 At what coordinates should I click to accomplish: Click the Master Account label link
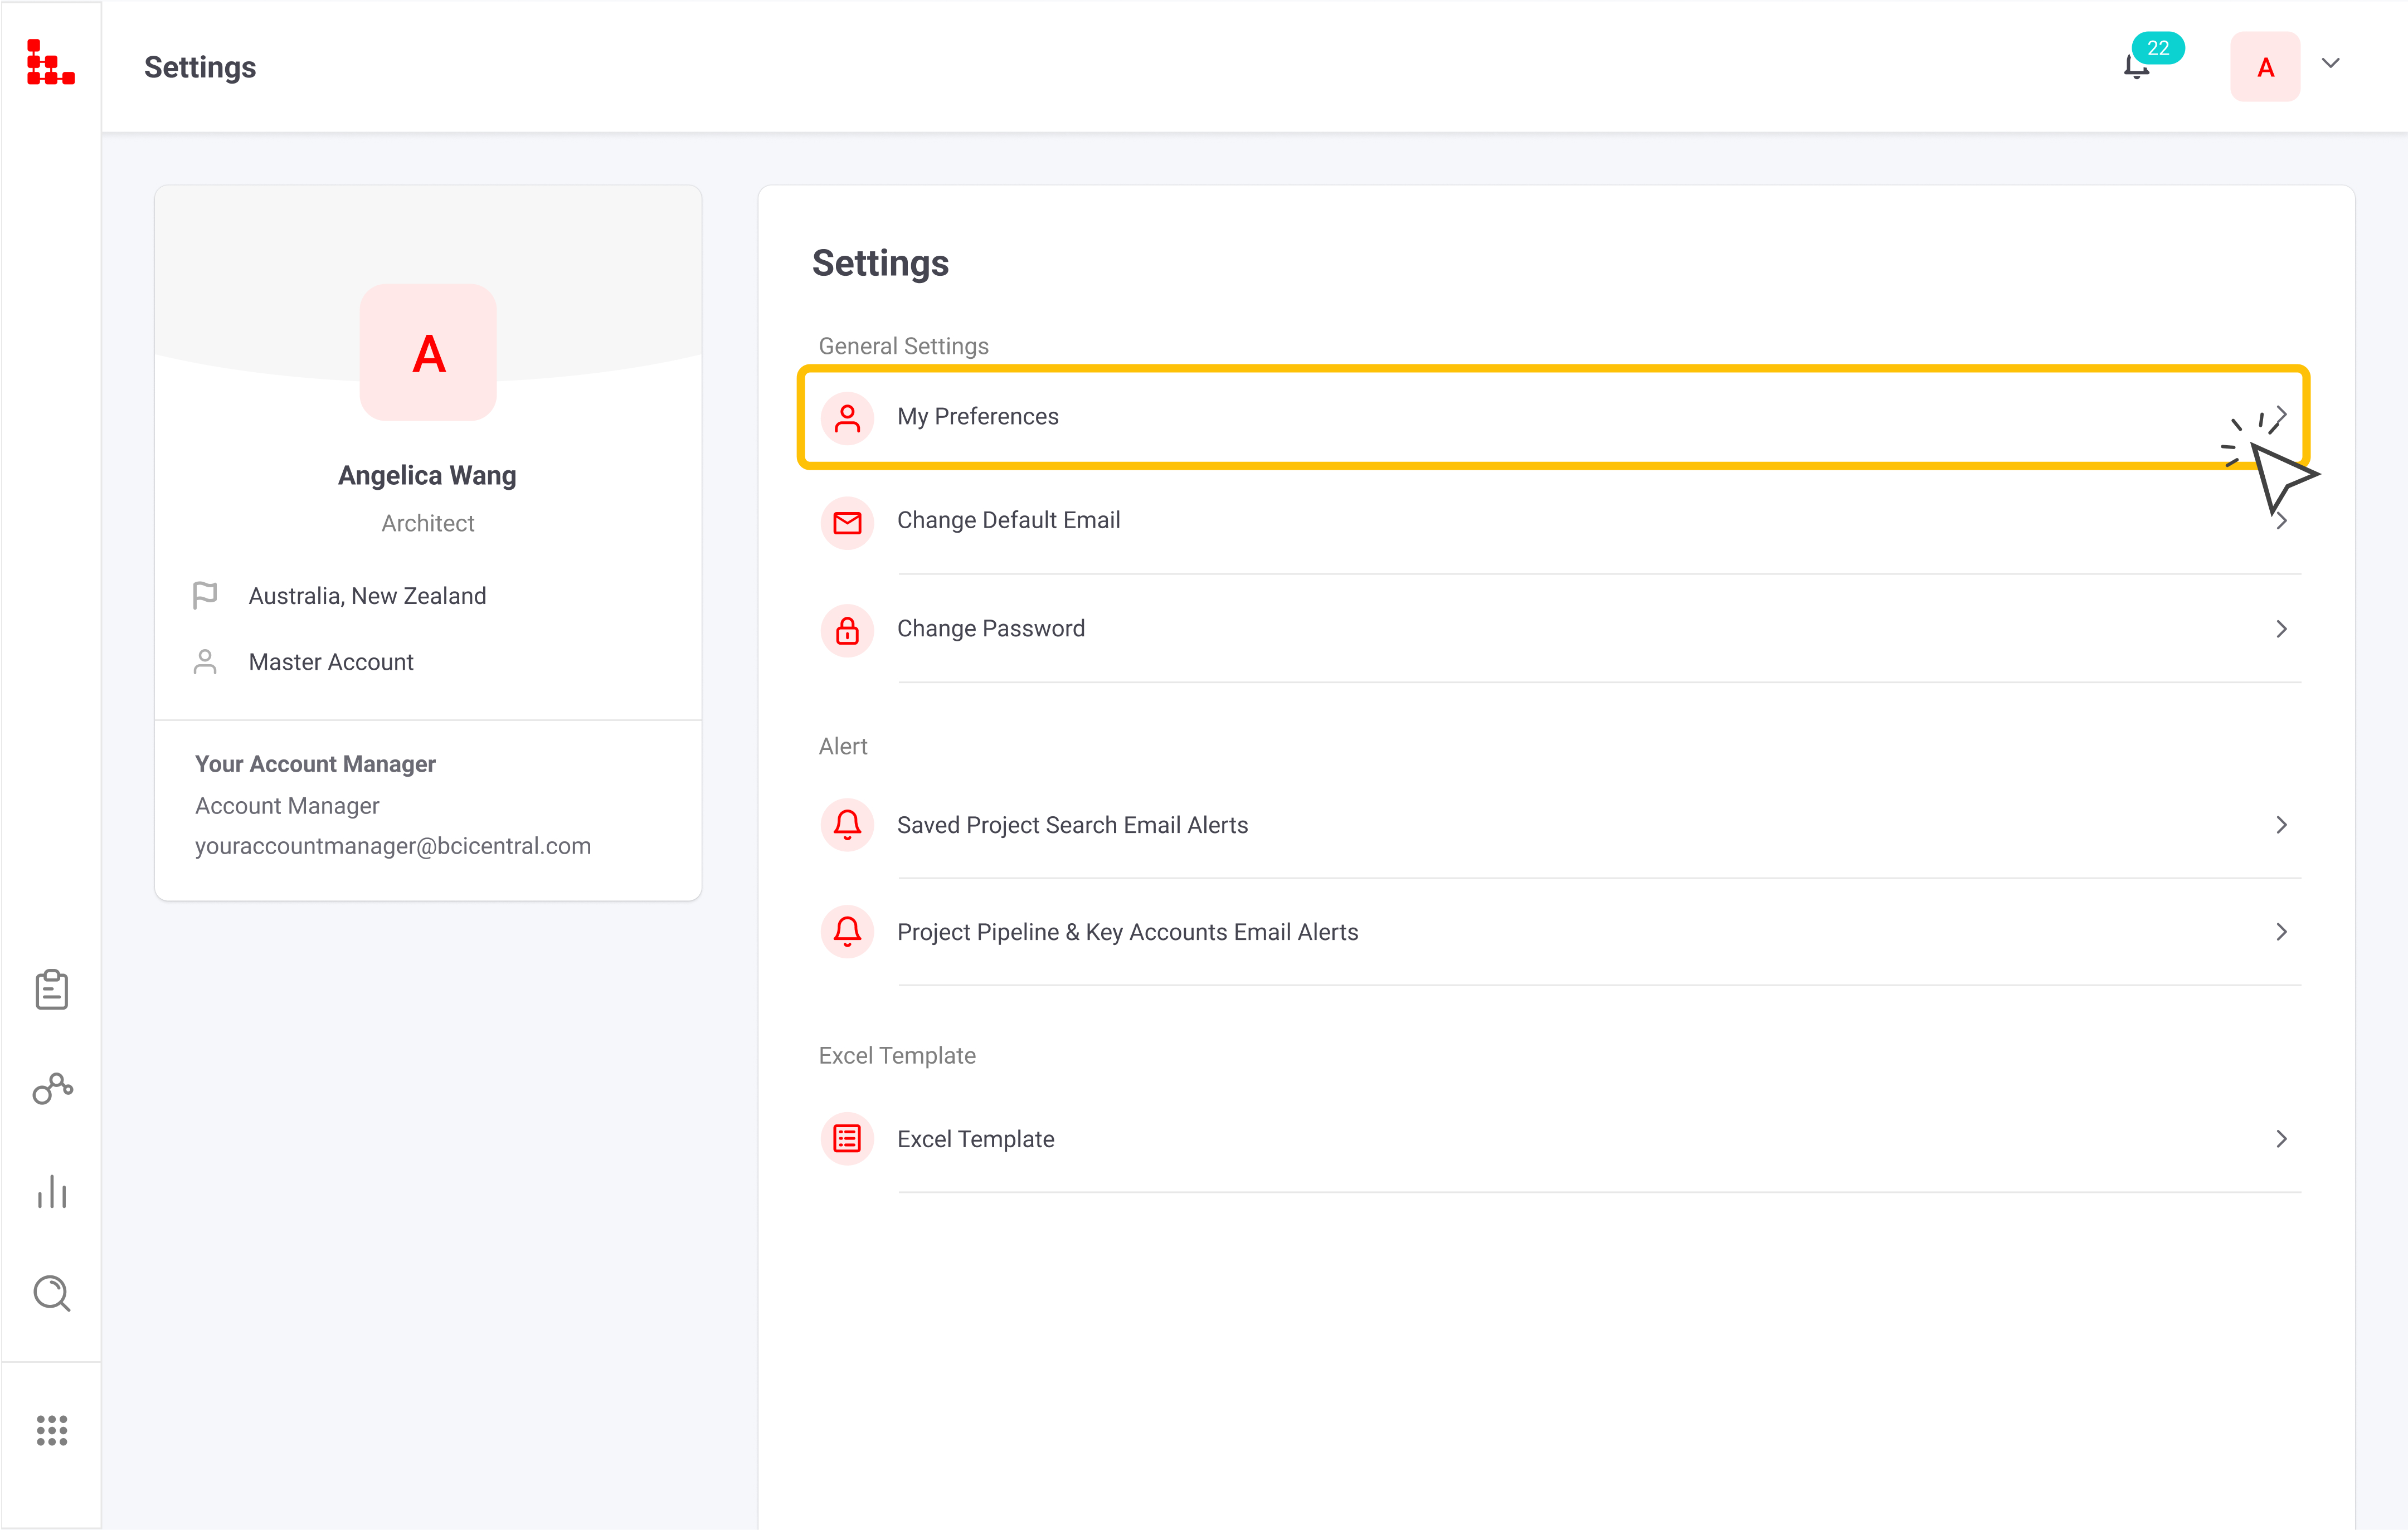[x=332, y=661]
